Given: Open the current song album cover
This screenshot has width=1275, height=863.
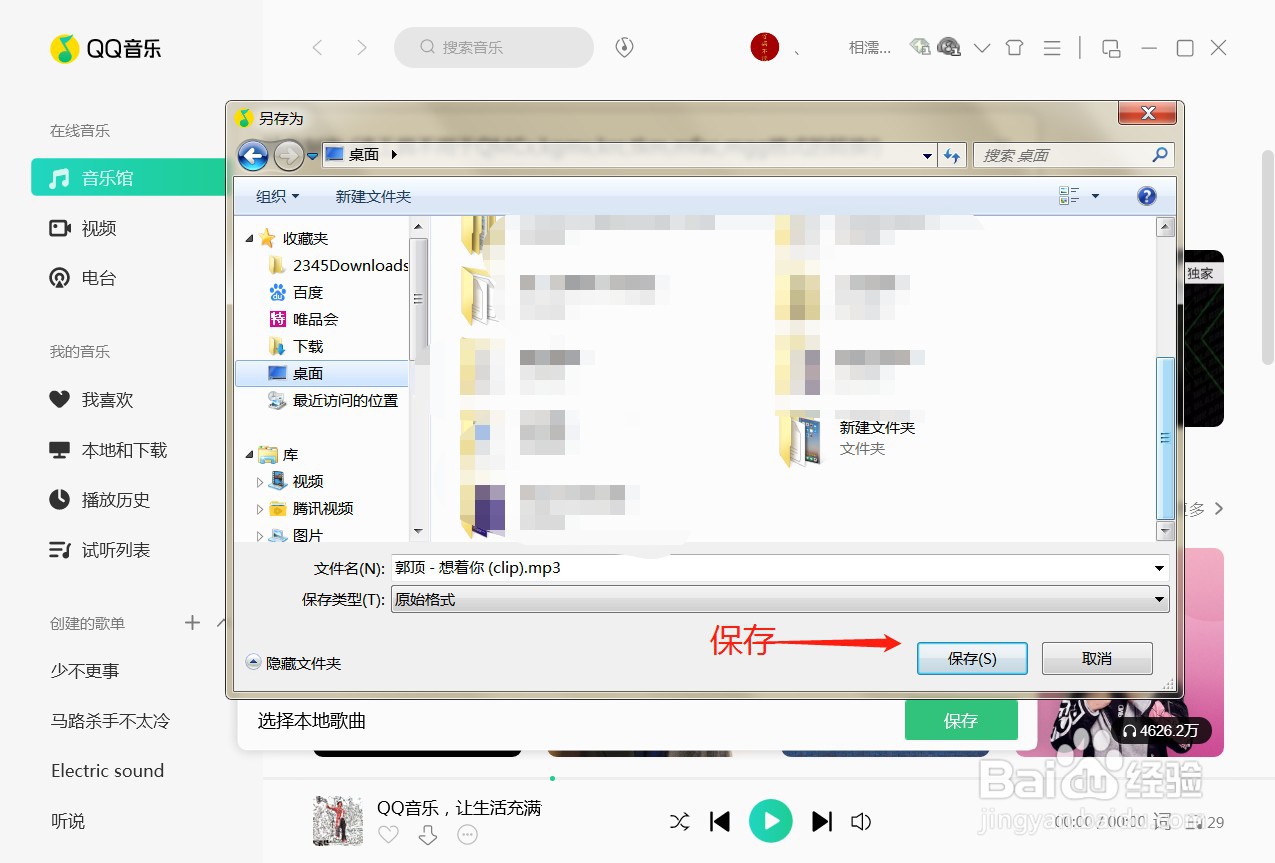Looking at the screenshot, I should point(338,821).
